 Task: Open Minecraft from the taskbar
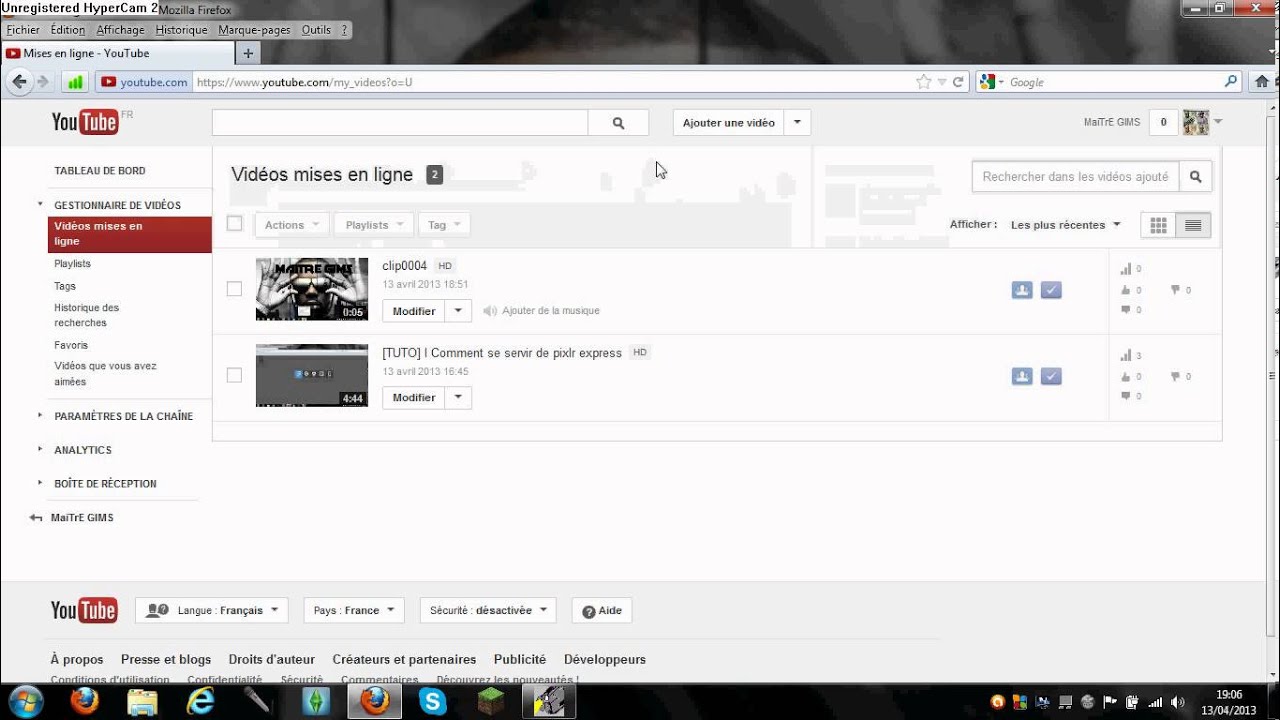491,701
